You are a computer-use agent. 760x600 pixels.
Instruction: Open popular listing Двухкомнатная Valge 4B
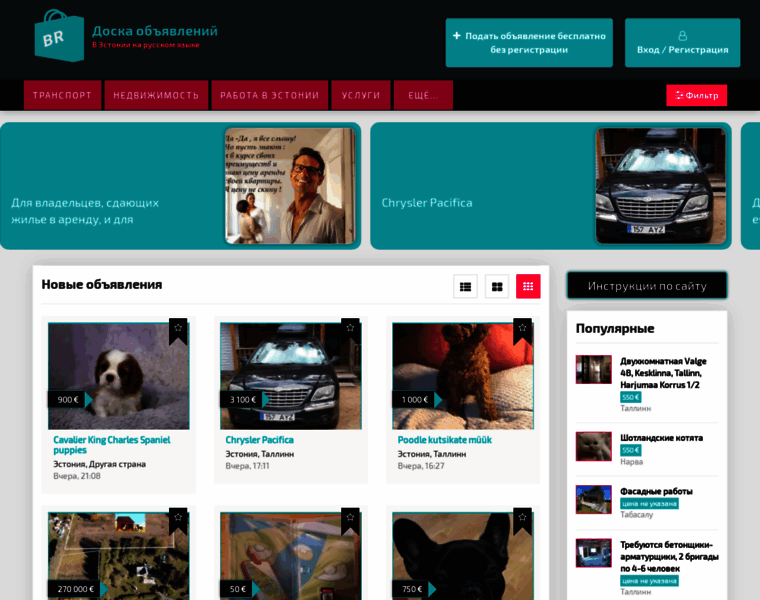tap(663, 373)
